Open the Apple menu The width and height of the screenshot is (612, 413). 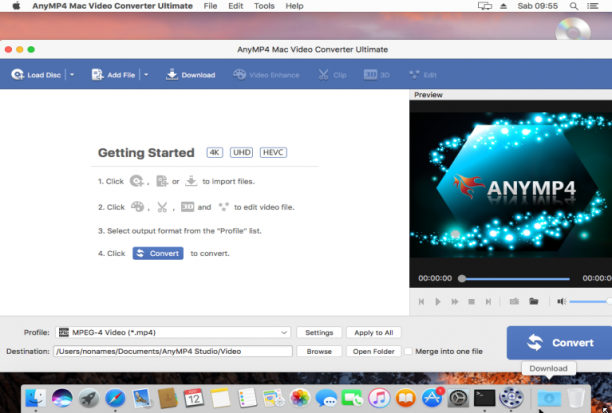[16, 6]
